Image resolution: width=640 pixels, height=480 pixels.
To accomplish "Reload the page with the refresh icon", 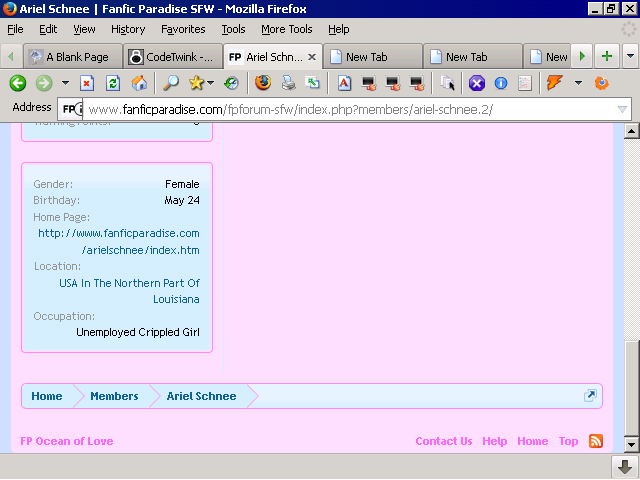I will 113,83.
